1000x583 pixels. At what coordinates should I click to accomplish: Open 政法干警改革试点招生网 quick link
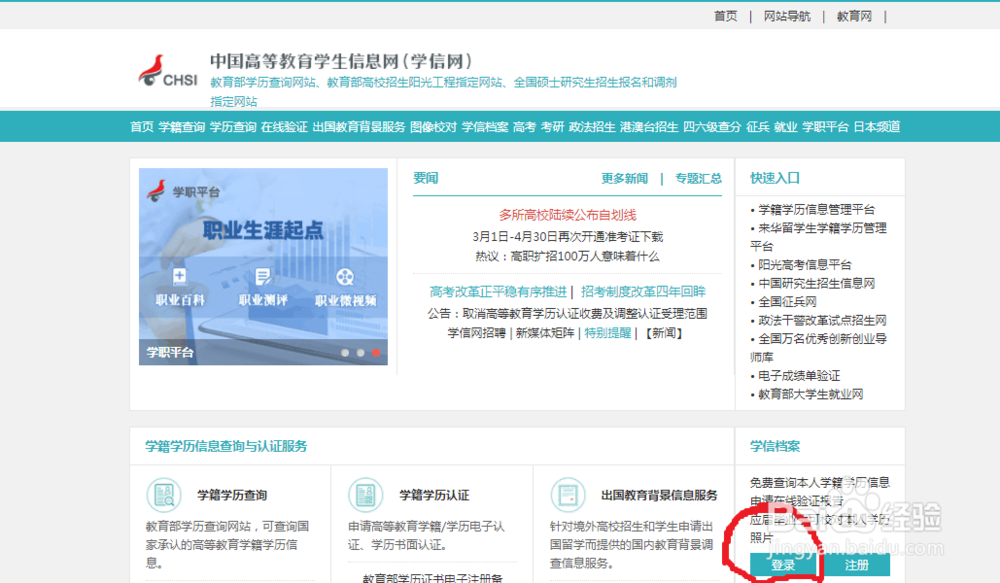coord(822,320)
